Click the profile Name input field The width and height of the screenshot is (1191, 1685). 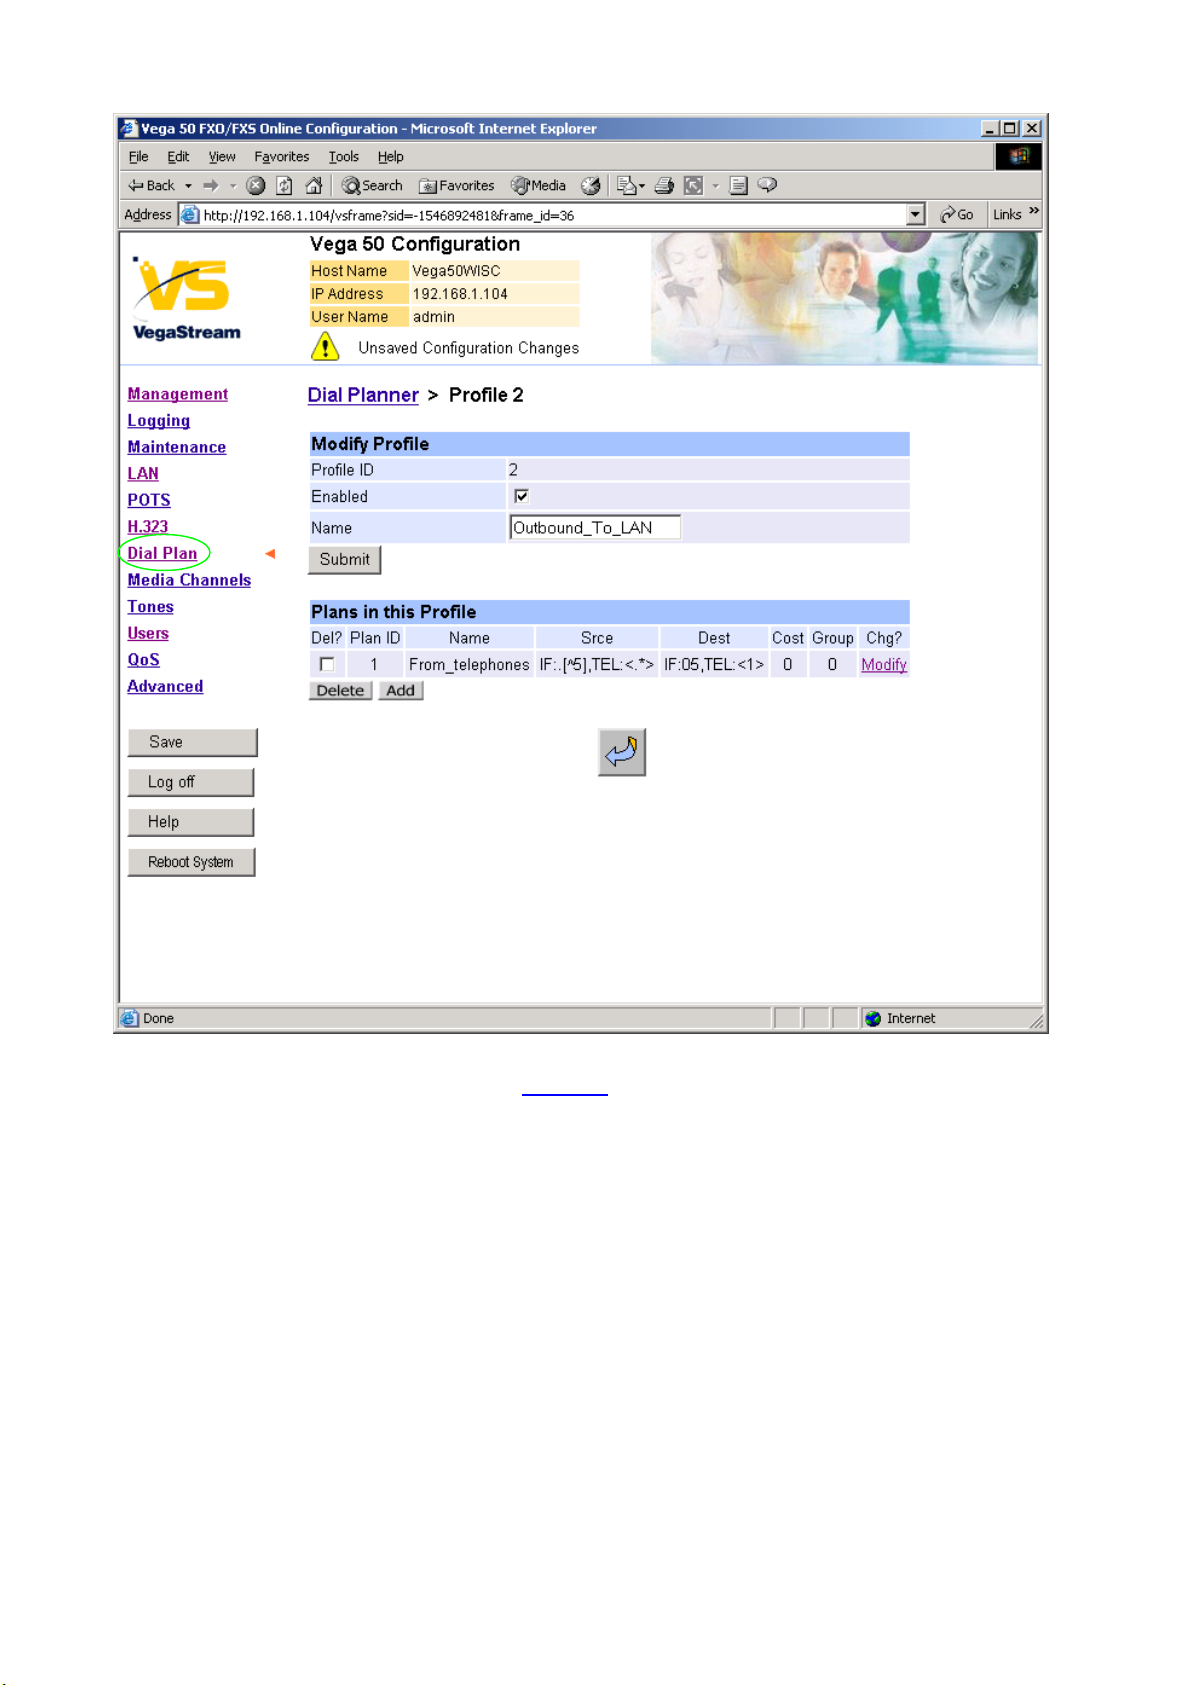tap(595, 527)
